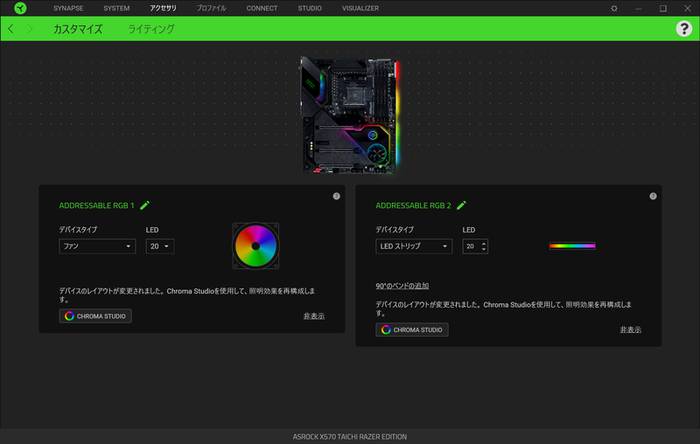Image resolution: width=700 pixels, height=444 pixels.
Task: Edit the Addressable RGB 2 name pencil
Action: pos(461,205)
